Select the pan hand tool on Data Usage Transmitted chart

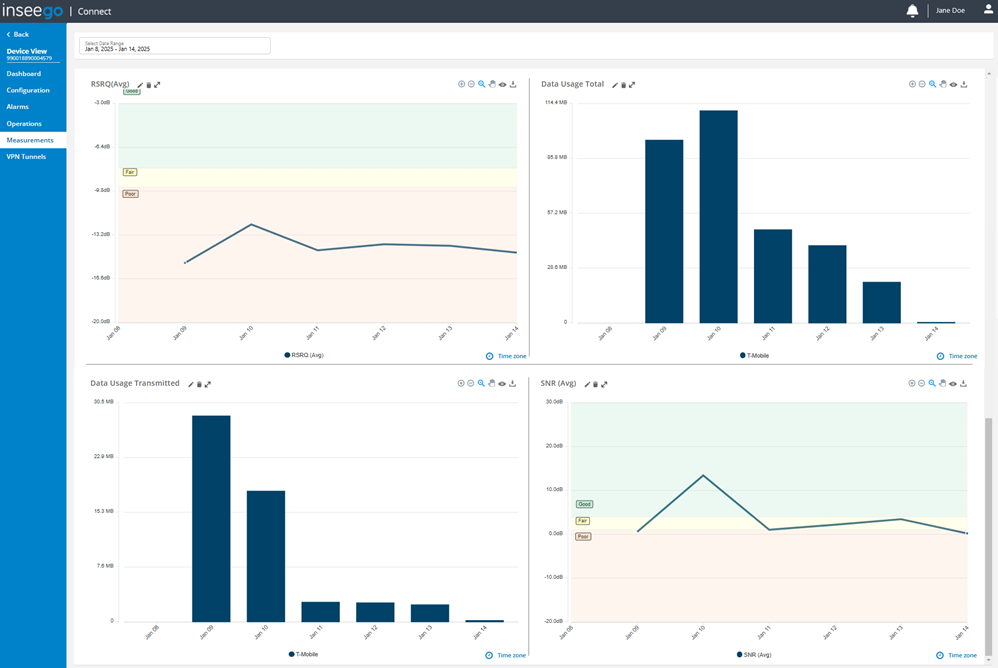coord(492,383)
